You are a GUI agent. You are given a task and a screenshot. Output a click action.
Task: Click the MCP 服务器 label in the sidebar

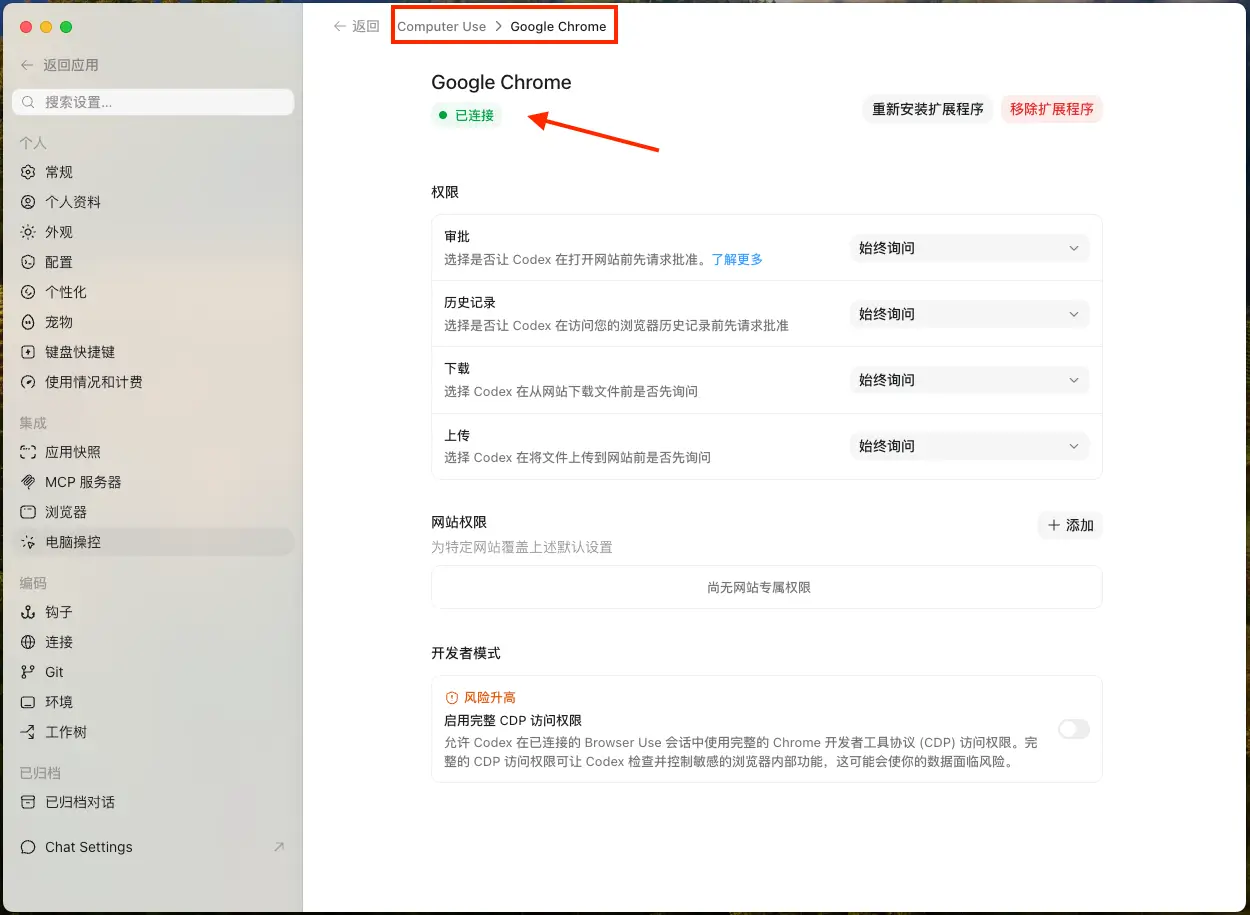(x=83, y=482)
